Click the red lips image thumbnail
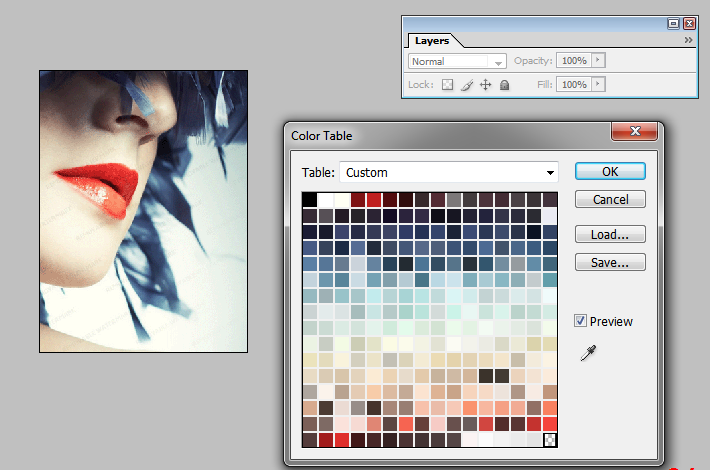The image size is (710, 470). click(x=144, y=211)
